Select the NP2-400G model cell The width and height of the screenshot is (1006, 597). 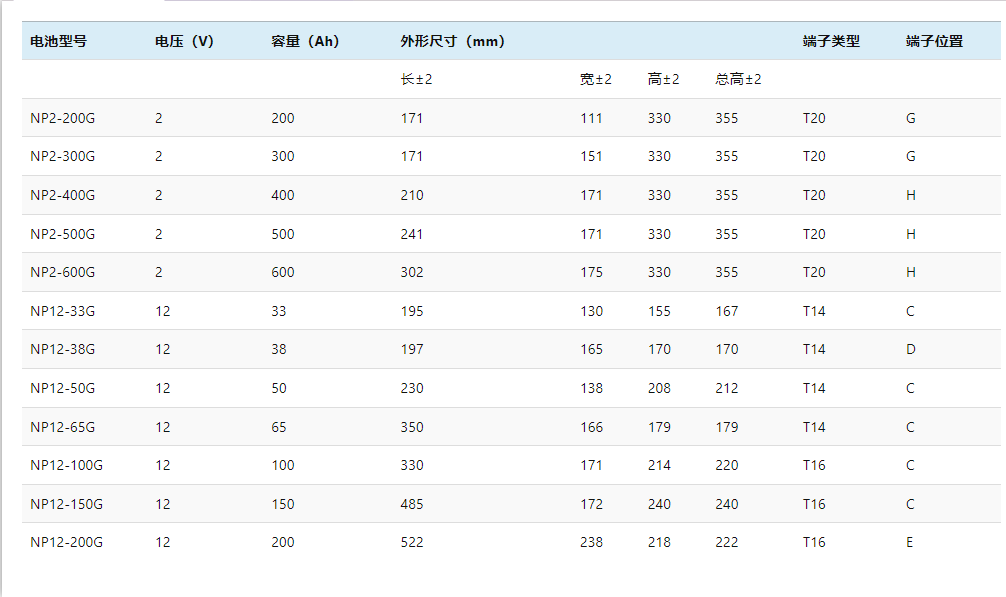[x=62, y=195]
